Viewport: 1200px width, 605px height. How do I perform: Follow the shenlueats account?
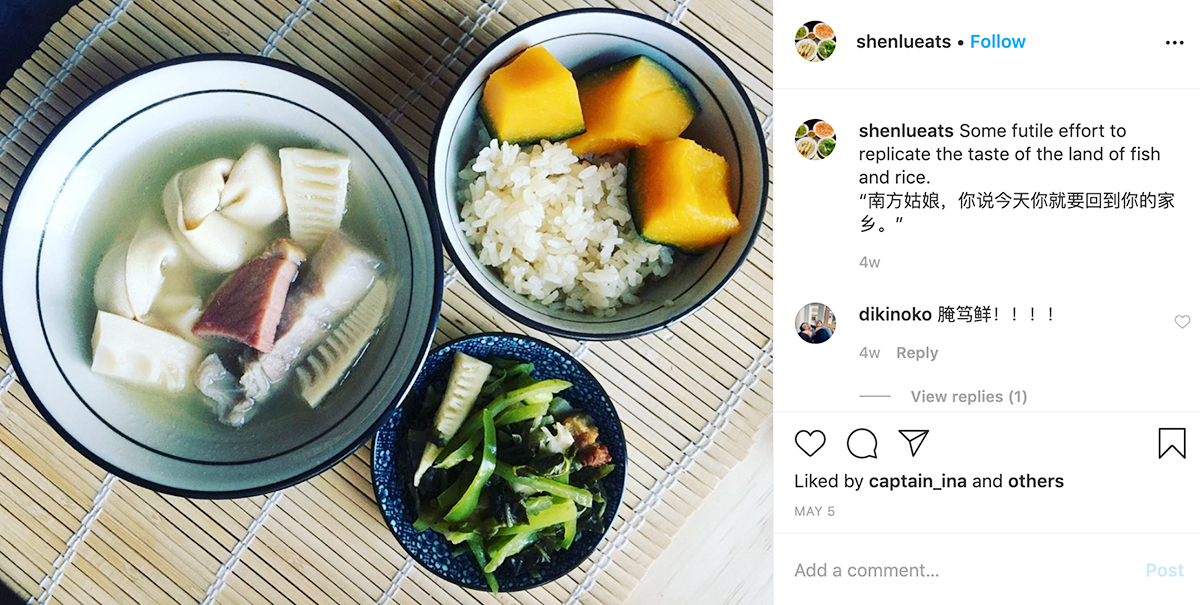(997, 42)
